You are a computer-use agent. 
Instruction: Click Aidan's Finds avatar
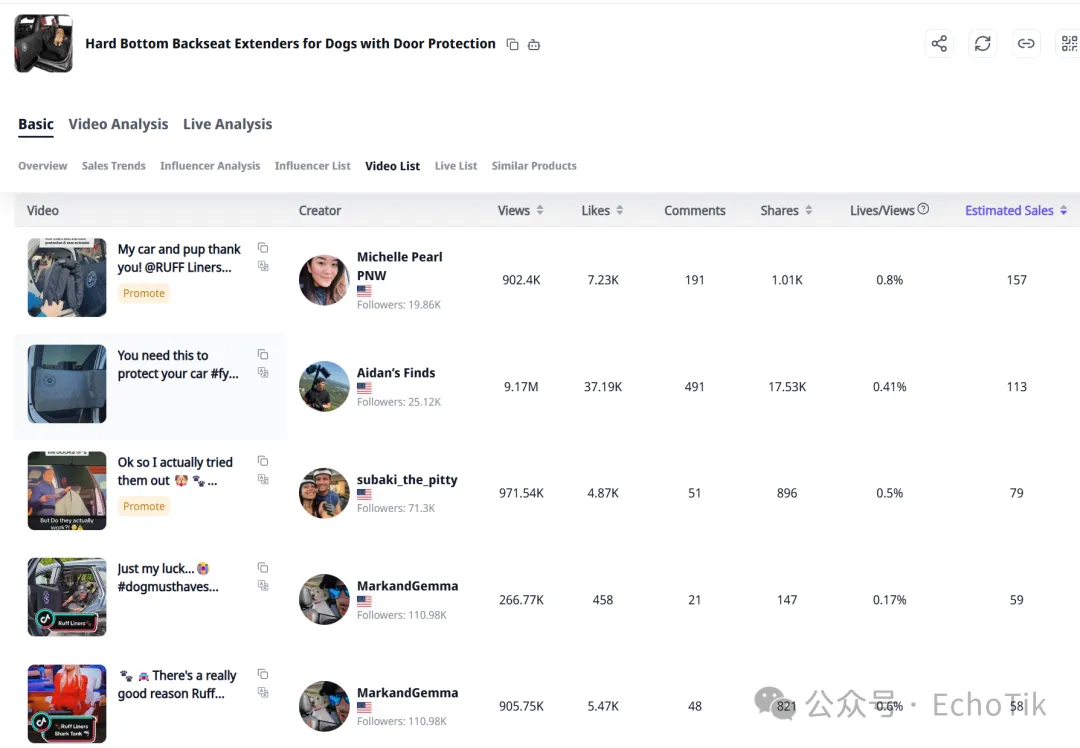point(324,386)
